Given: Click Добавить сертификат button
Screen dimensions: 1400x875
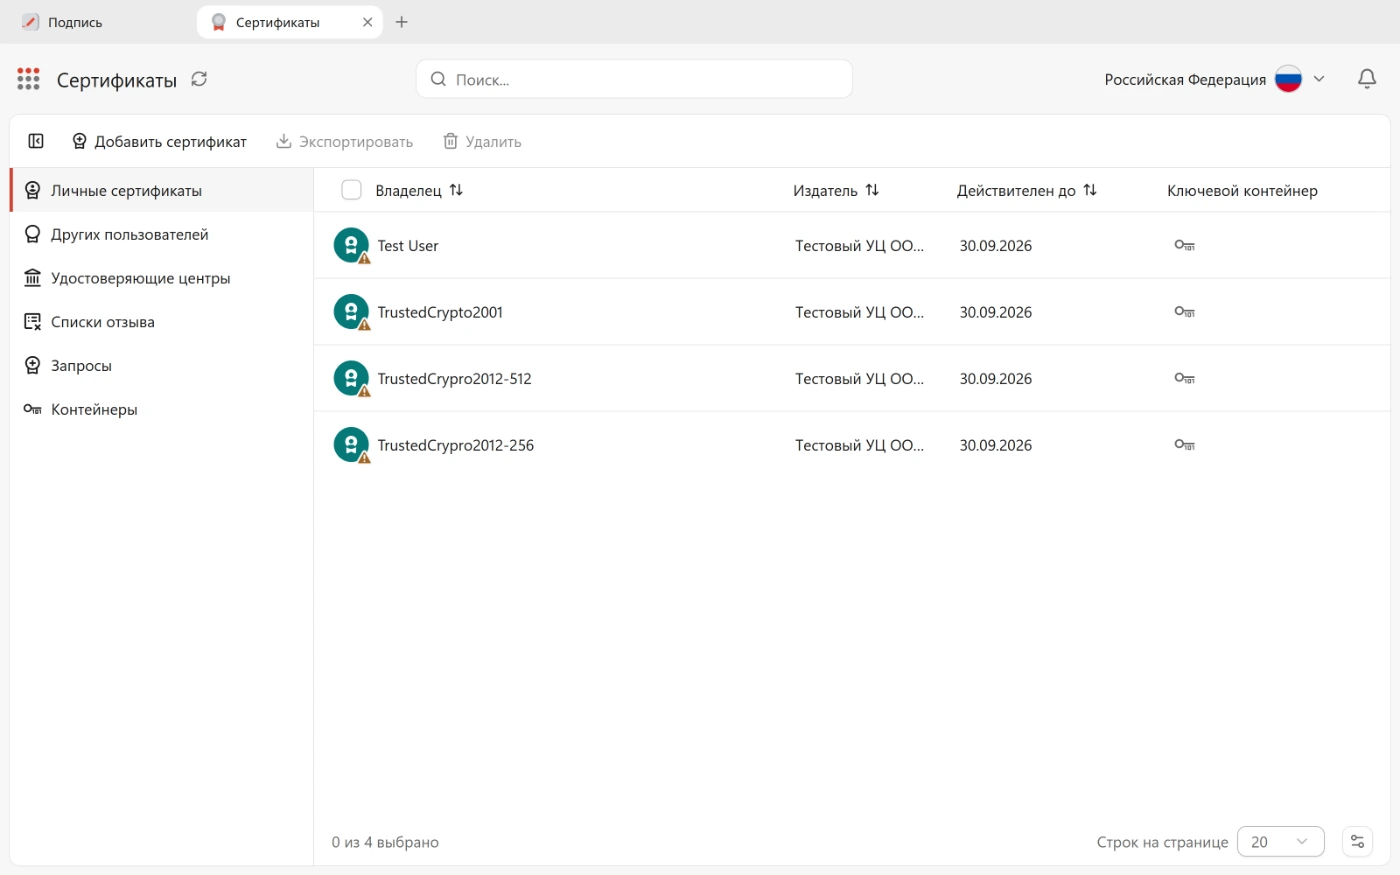Looking at the screenshot, I should 159,141.
